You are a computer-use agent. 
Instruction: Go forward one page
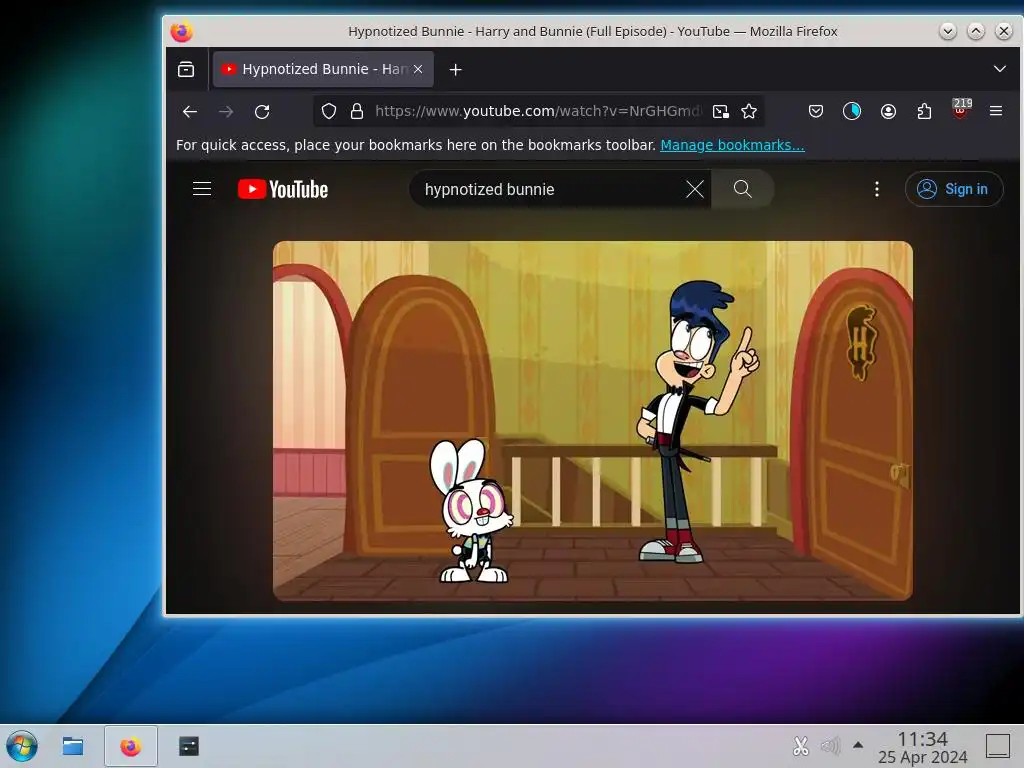coord(226,112)
